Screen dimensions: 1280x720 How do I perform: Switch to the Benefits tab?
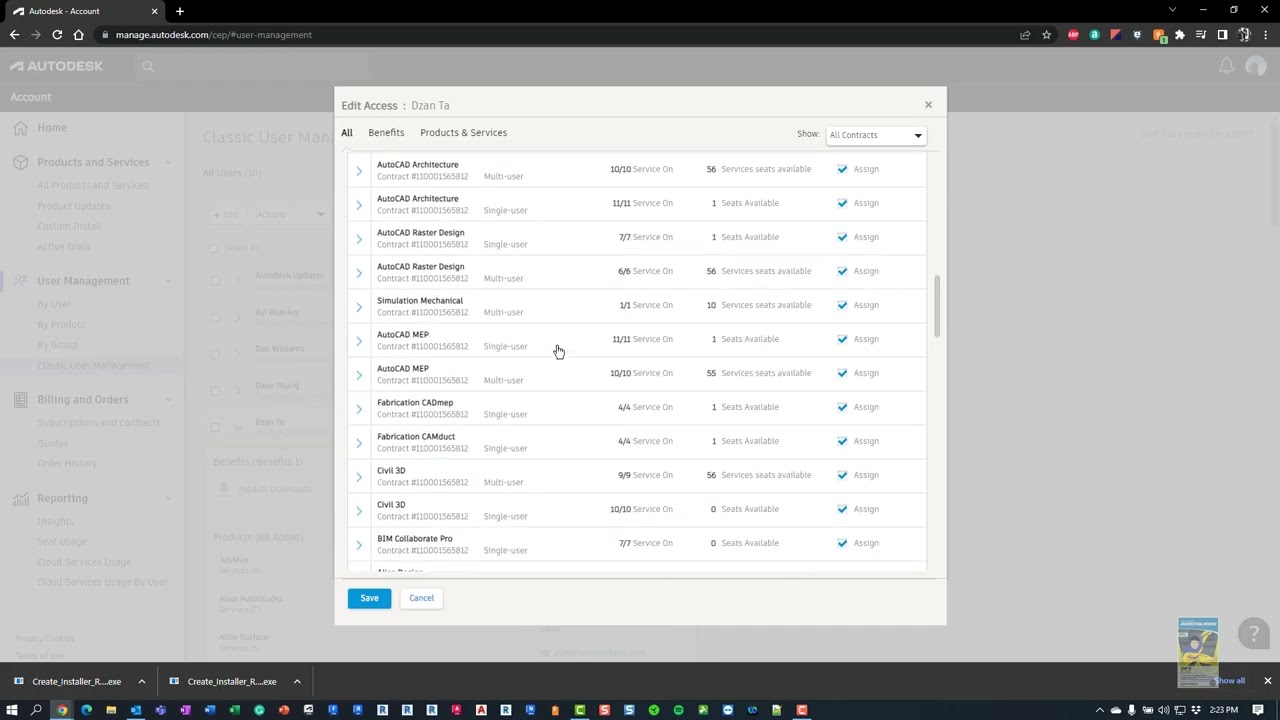(x=386, y=133)
